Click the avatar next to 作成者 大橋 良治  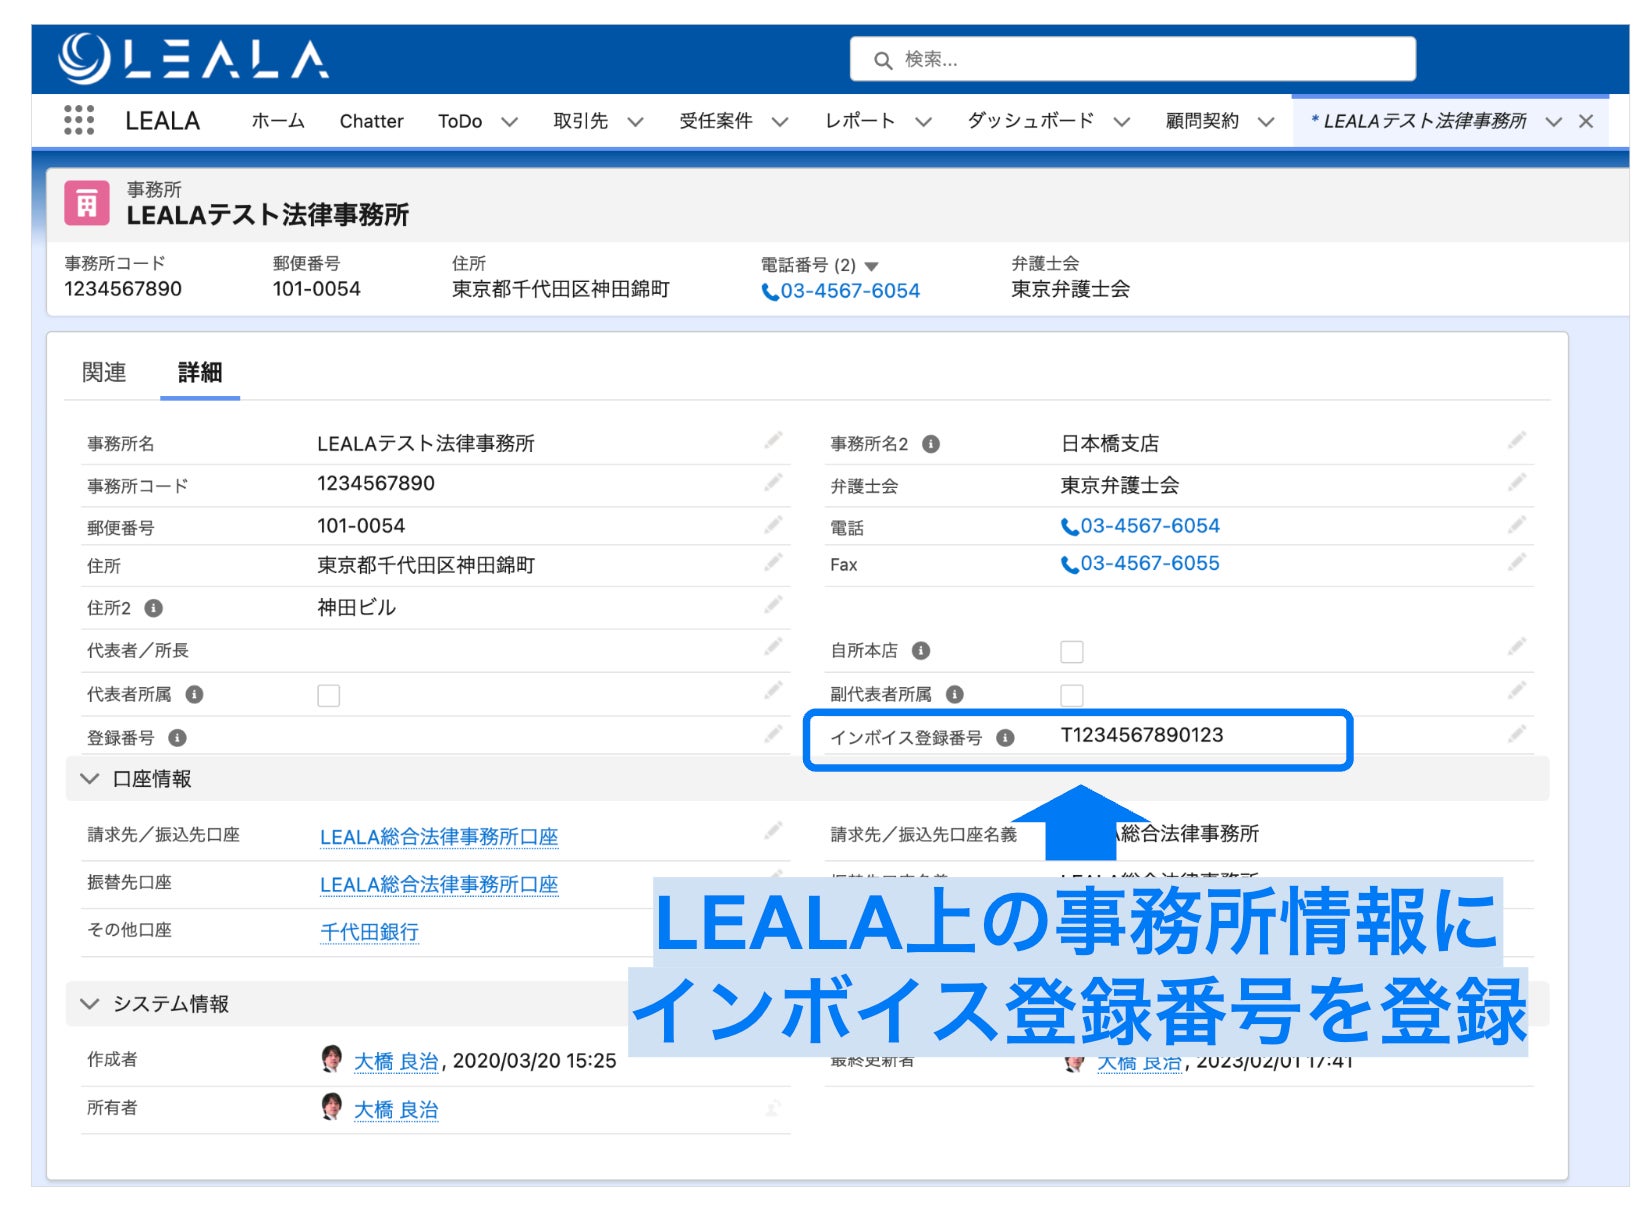(x=332, y=1059)
